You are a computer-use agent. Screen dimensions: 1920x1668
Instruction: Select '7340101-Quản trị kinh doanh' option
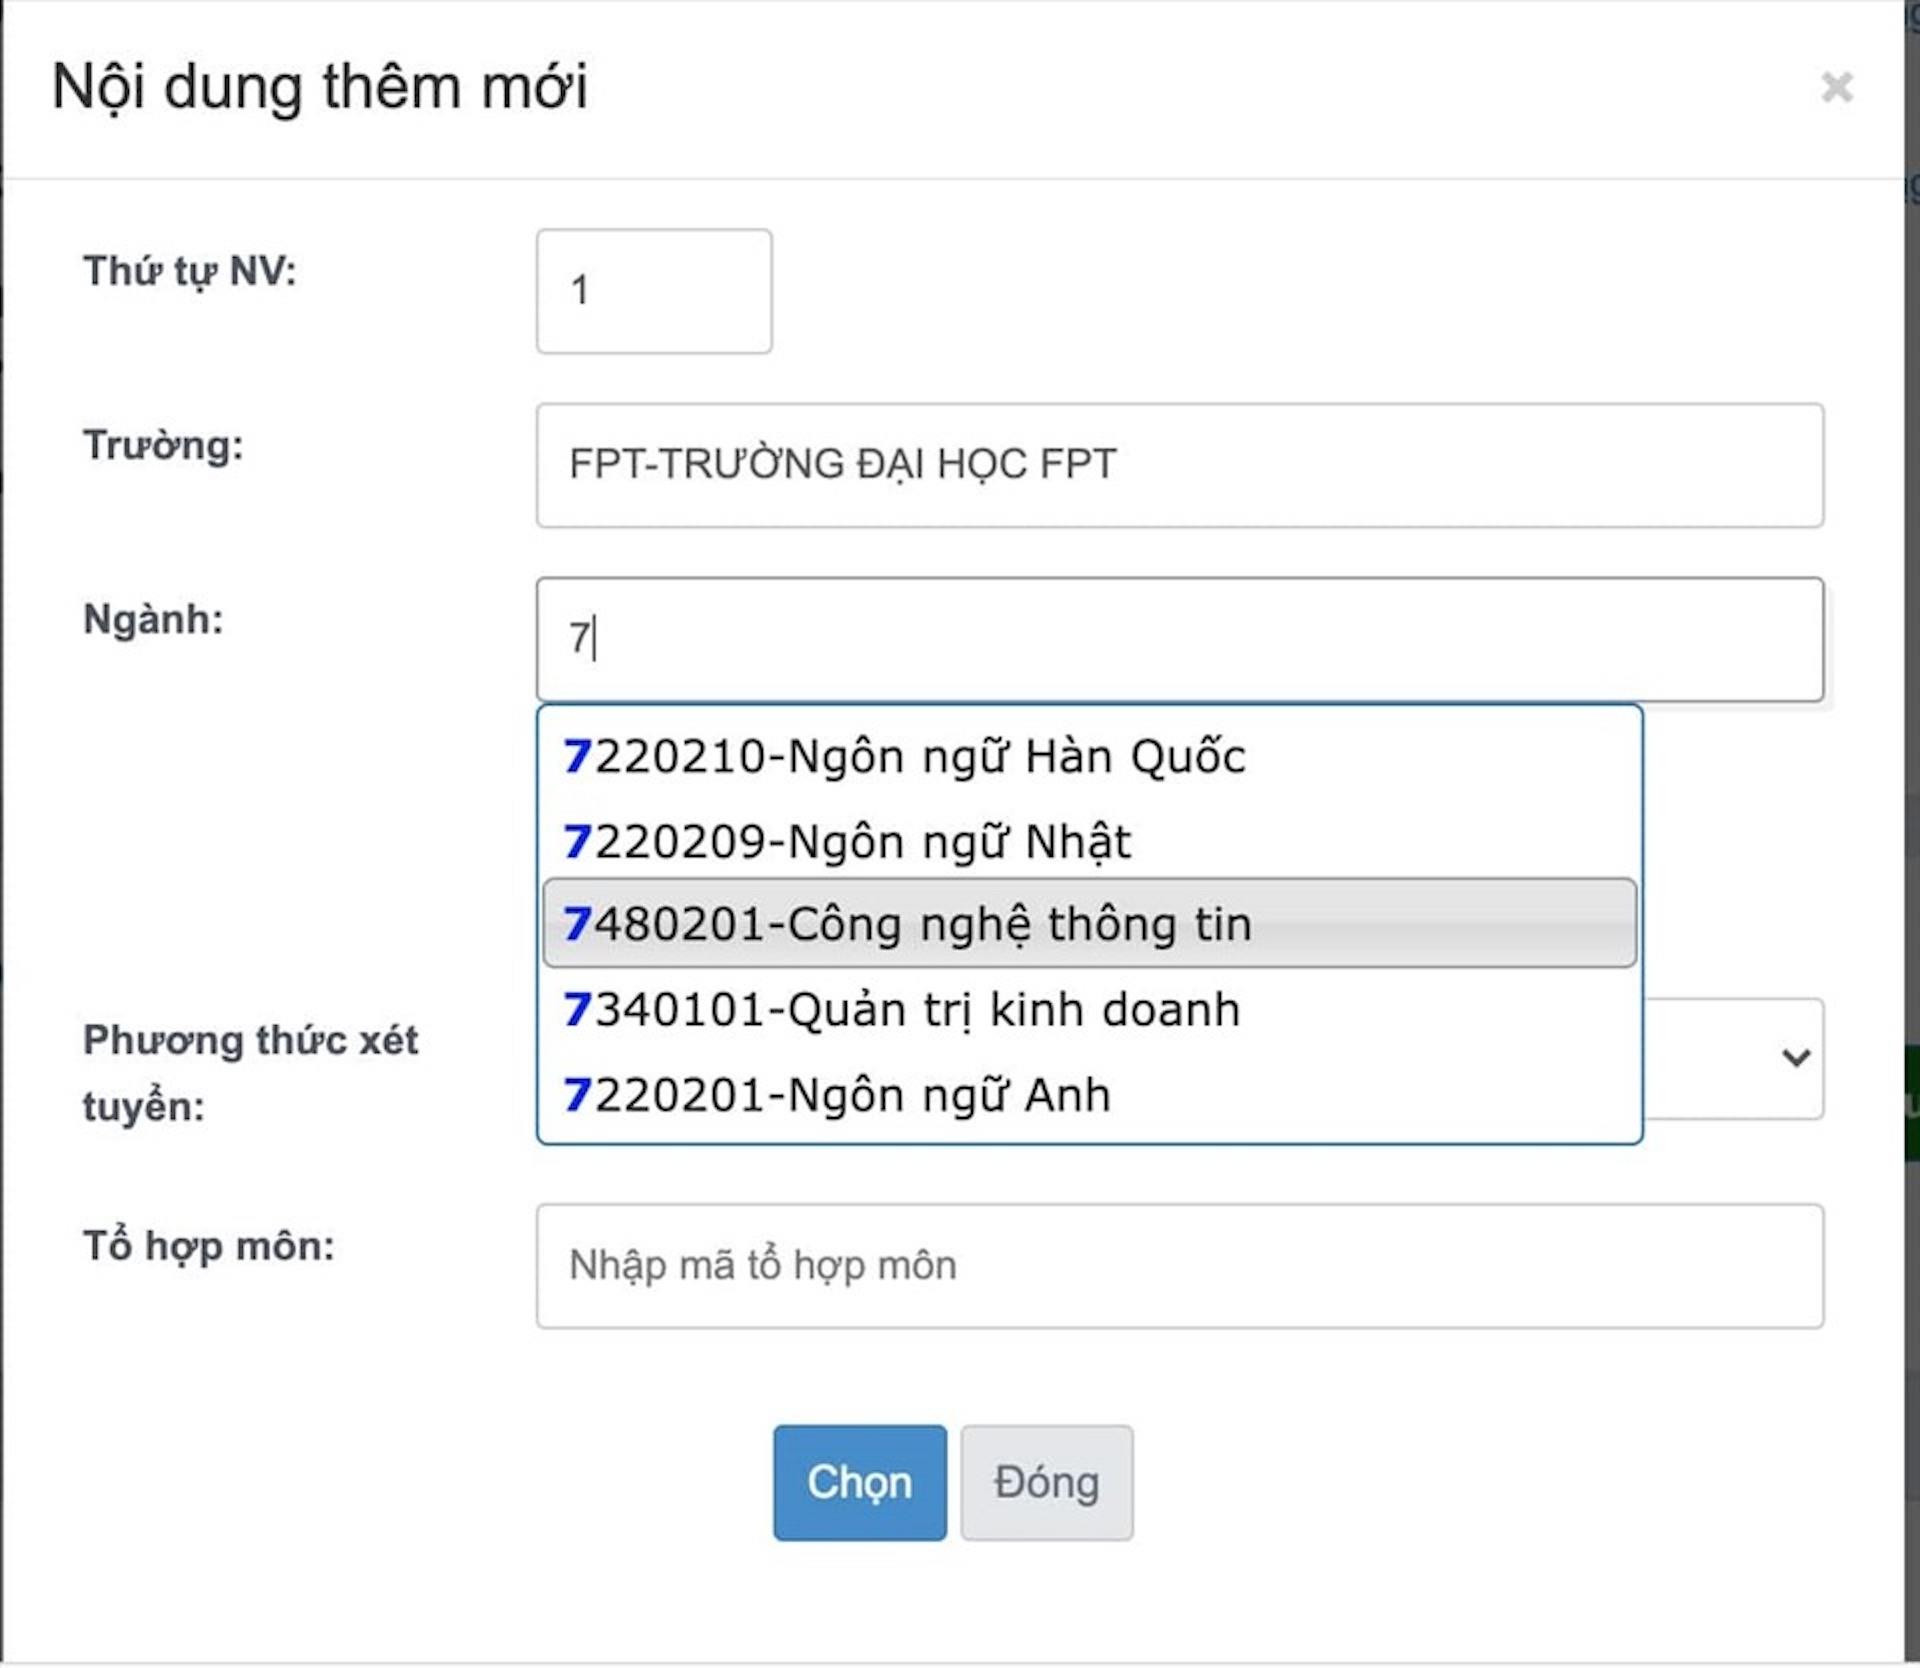click(900, 1008)
